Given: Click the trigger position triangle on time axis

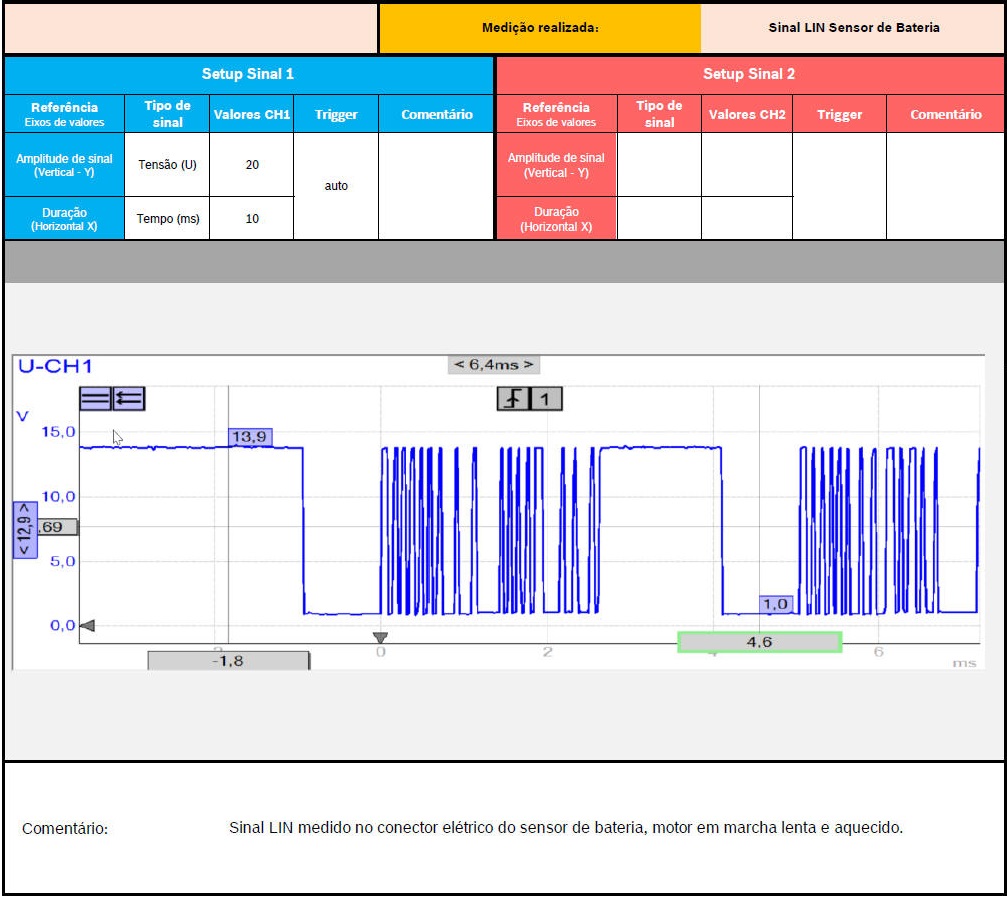Looking at the screenshot, I should [380, 638].
